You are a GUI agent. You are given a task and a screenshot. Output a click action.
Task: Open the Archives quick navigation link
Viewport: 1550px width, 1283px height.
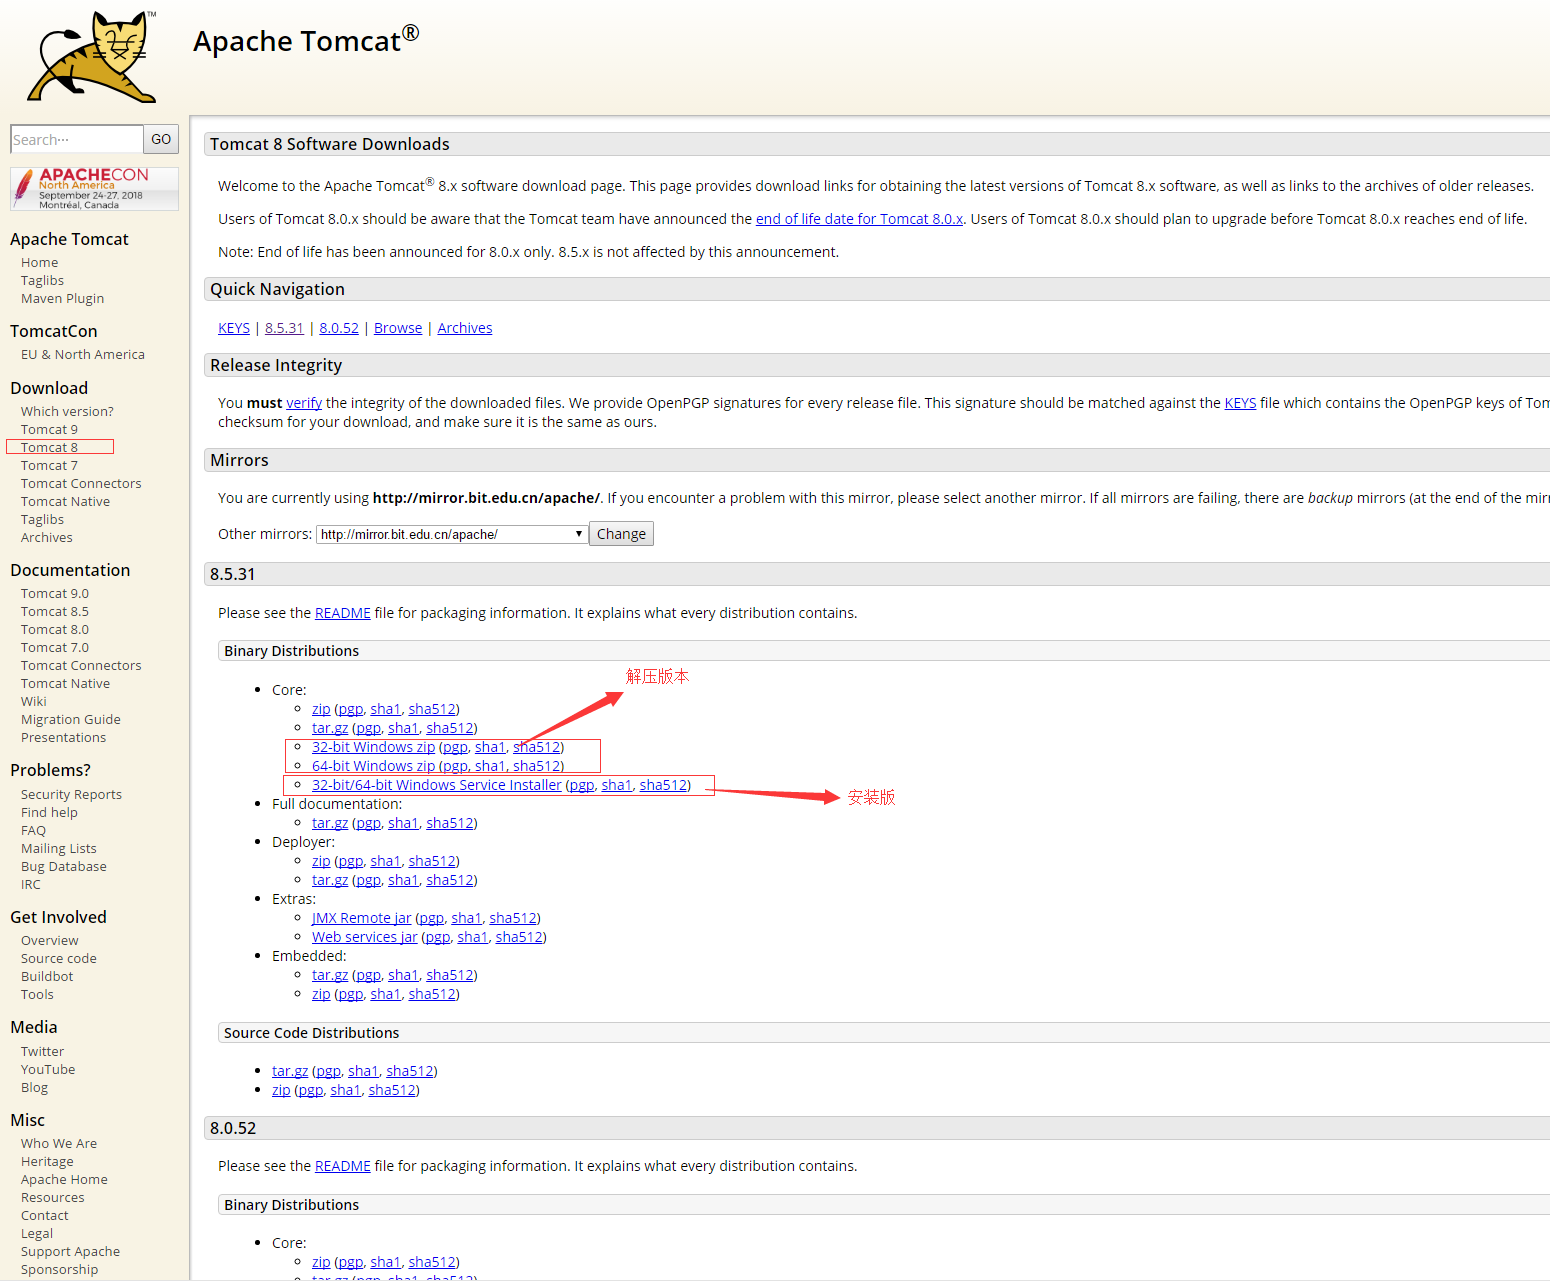pyautogui.click(x=465, y=328)
